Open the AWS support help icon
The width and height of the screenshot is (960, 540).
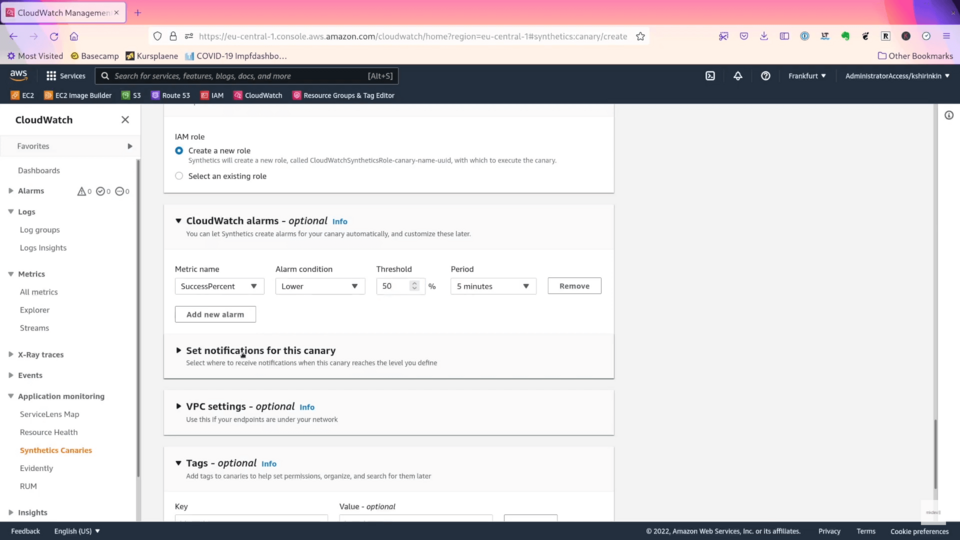(x=765, y=76)
